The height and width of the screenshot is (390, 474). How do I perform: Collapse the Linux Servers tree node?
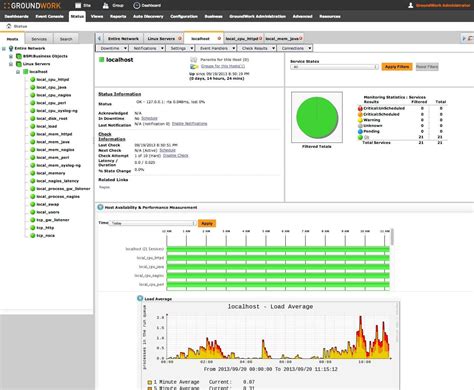[11, 64]
